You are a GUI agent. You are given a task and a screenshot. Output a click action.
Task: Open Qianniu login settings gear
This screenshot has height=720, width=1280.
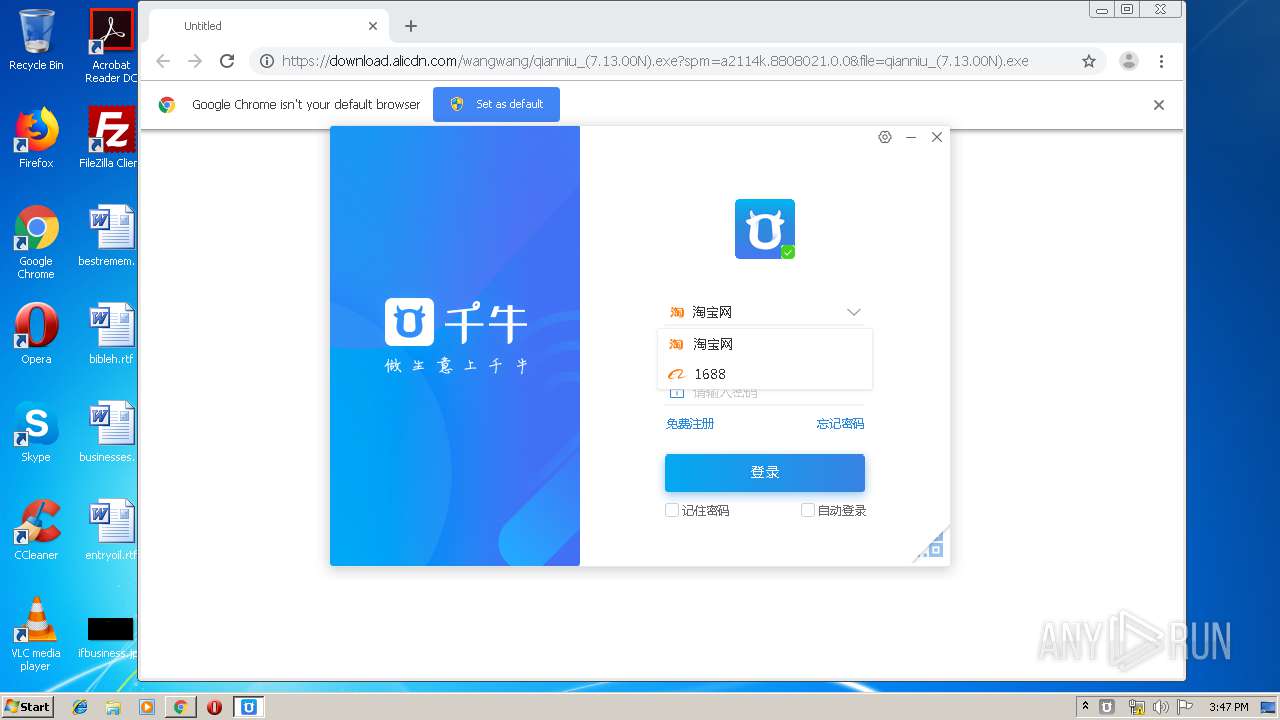(x=885, y=137)
